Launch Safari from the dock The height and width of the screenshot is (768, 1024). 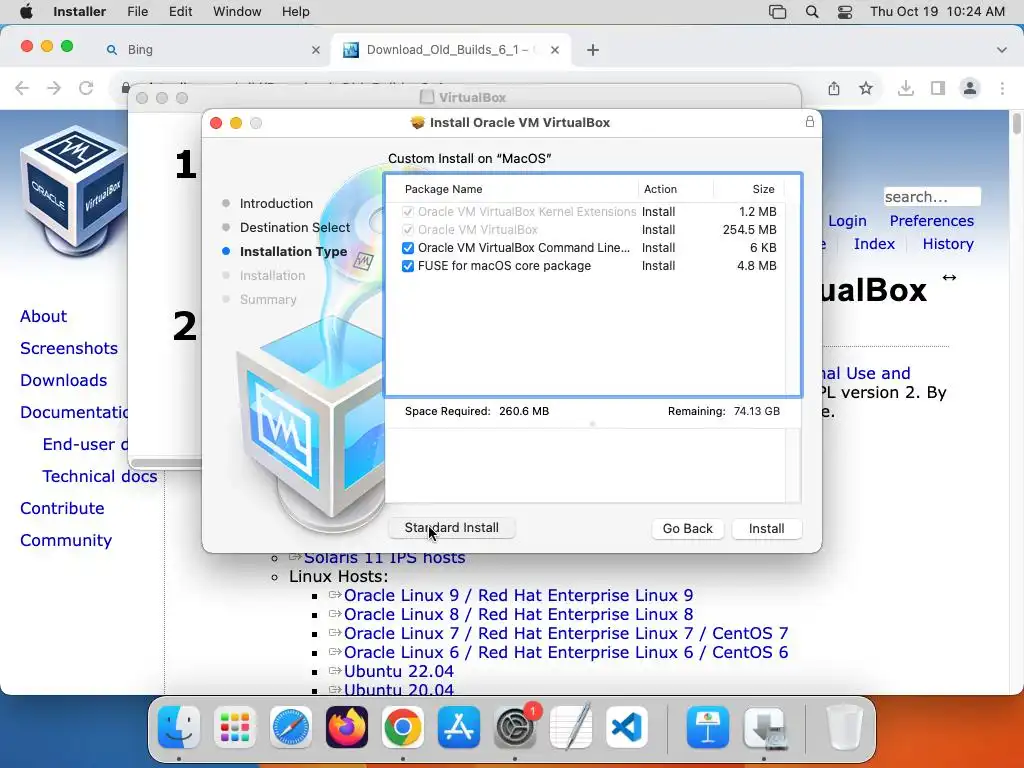(x=291, y=727)
